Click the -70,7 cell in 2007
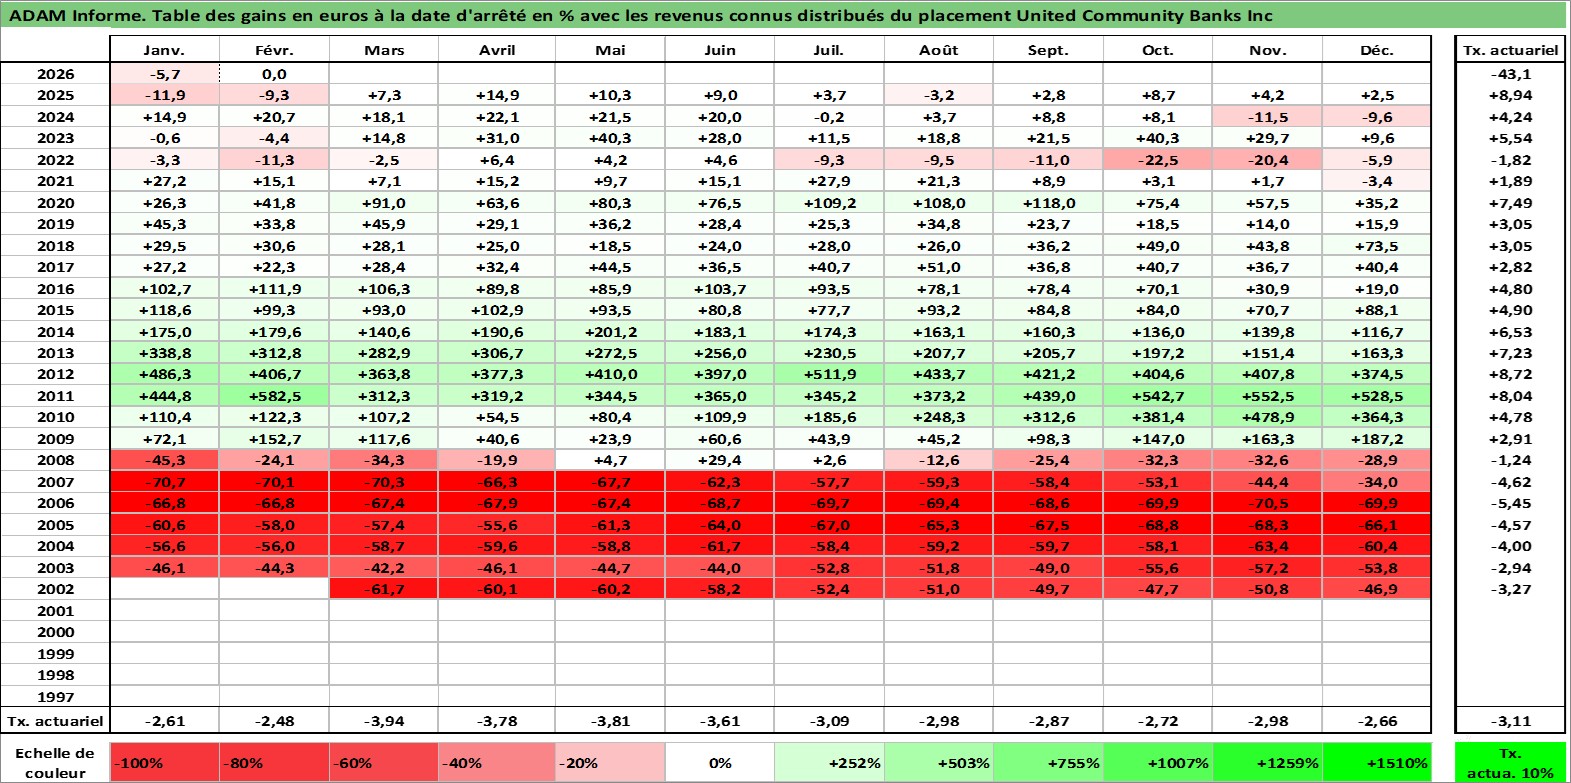This screenshot has width=1571, height=783. point(164,482)
